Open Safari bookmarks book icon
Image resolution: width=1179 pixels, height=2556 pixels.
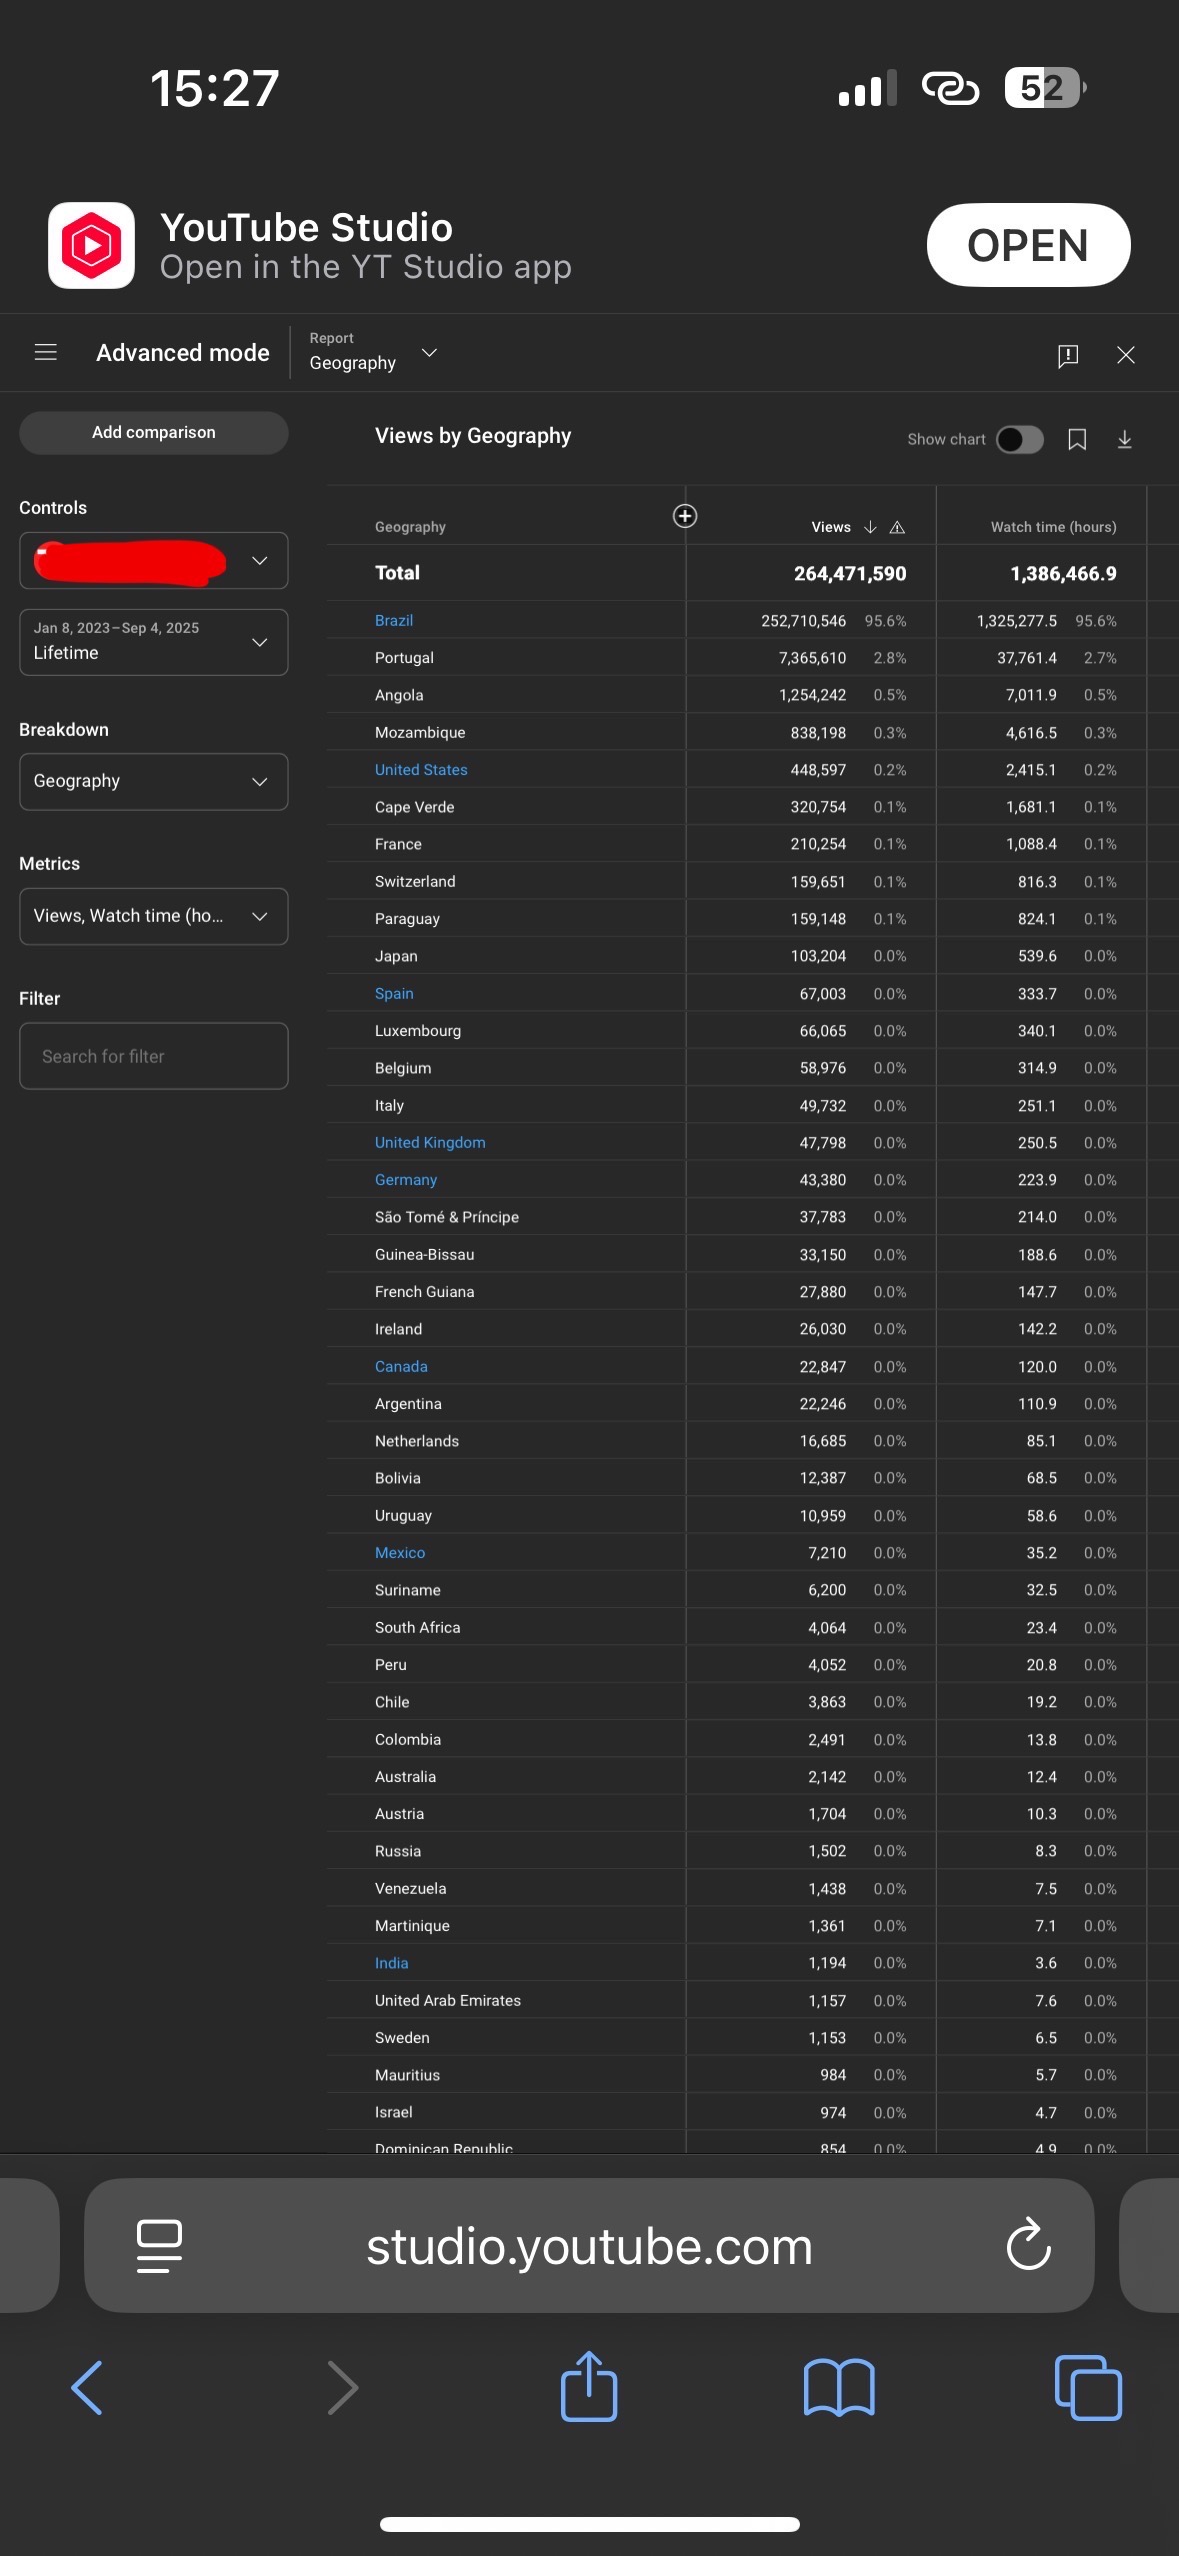(x=839, y=2387)
